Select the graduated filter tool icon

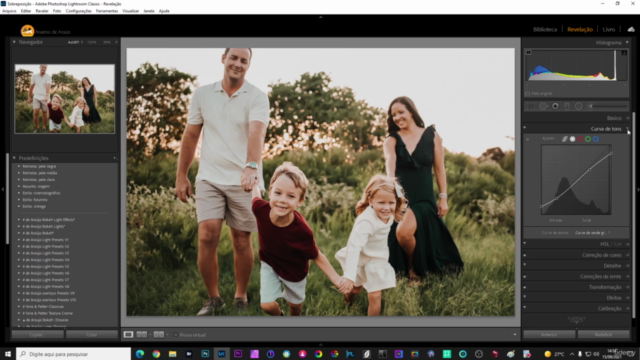tap(567, 106)
